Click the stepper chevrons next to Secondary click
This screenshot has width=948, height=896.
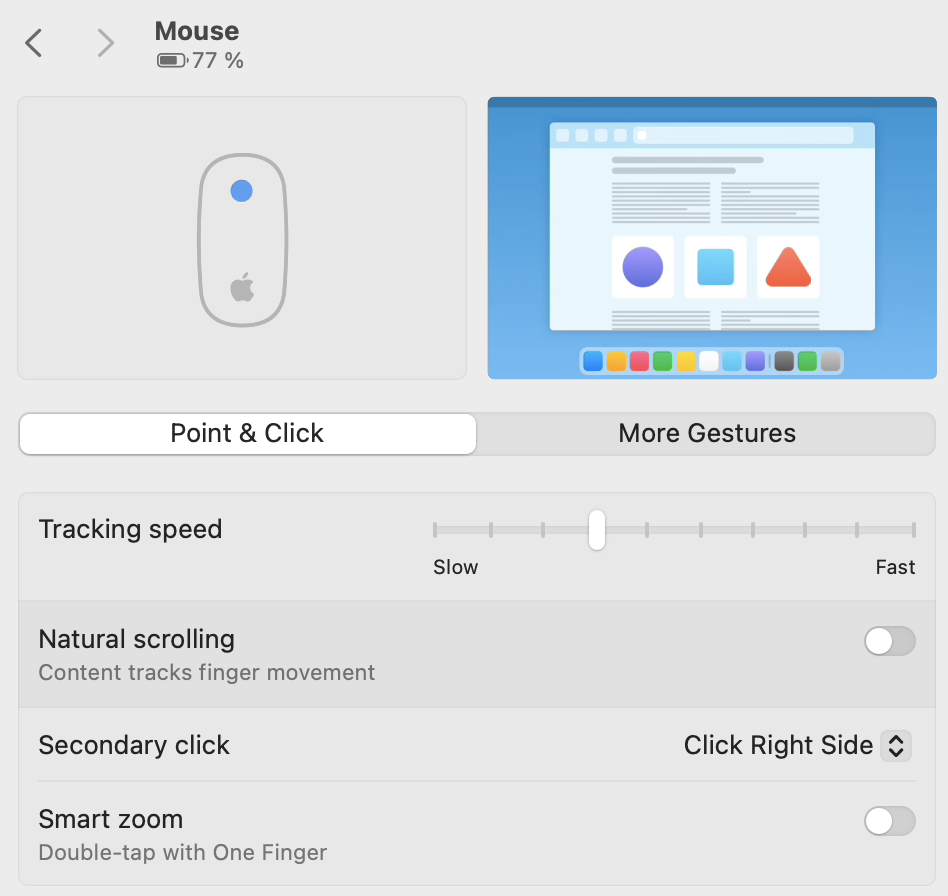[x=896, y=745]
